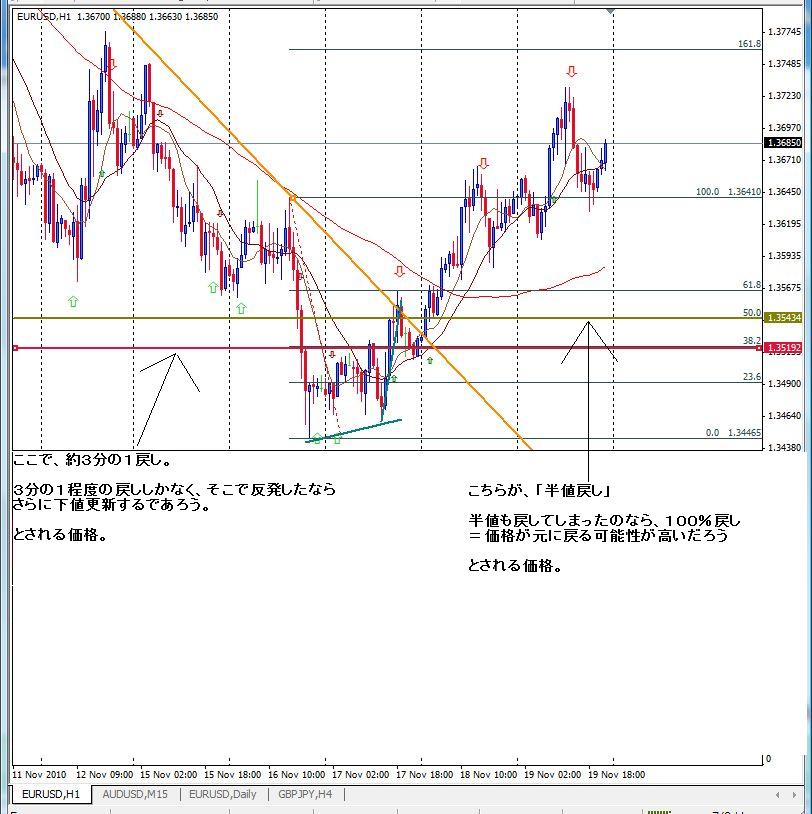Click the chart title EURUSD,H1 OHLC text

(x=117, y=17)
